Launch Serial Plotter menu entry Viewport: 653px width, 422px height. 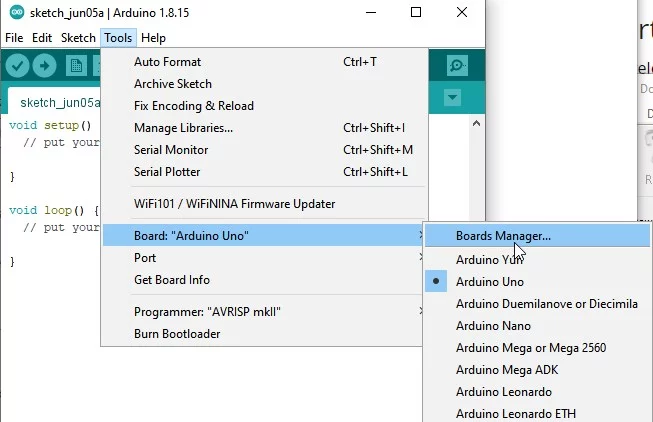pyautogui.click(x=265, y=172)
